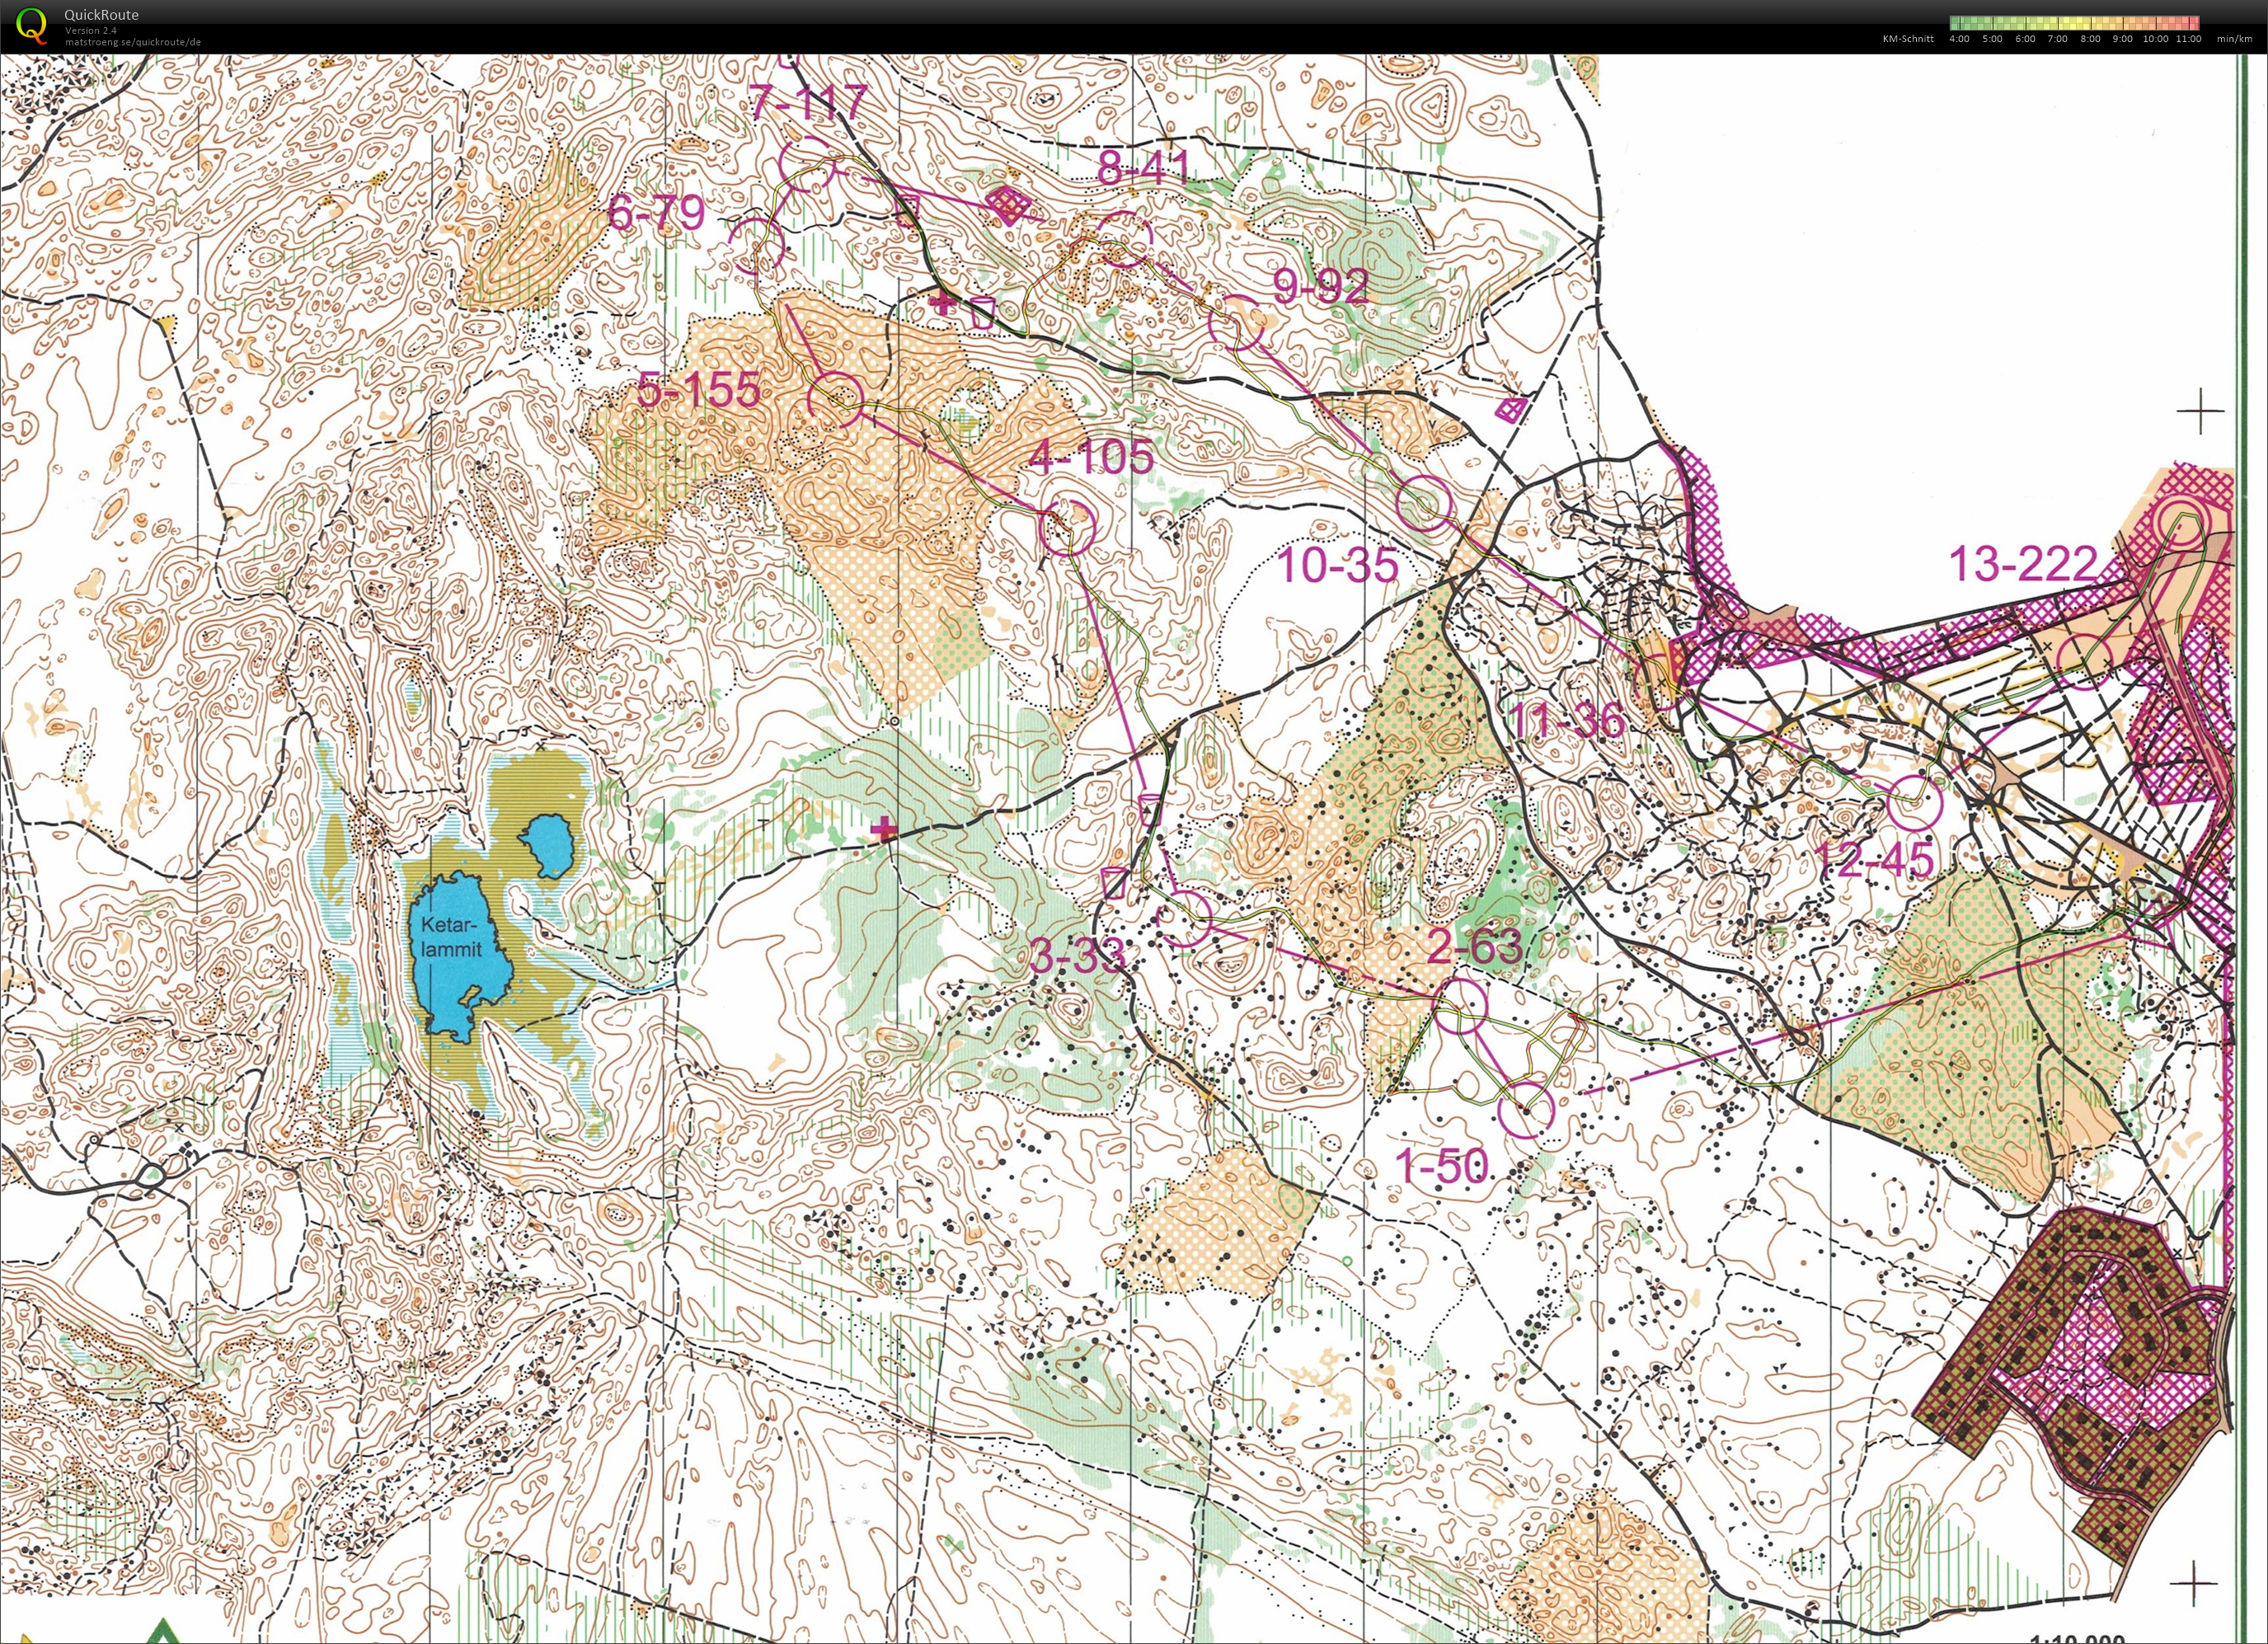Click the lower right registration cross mark

pos(2195,1584)
